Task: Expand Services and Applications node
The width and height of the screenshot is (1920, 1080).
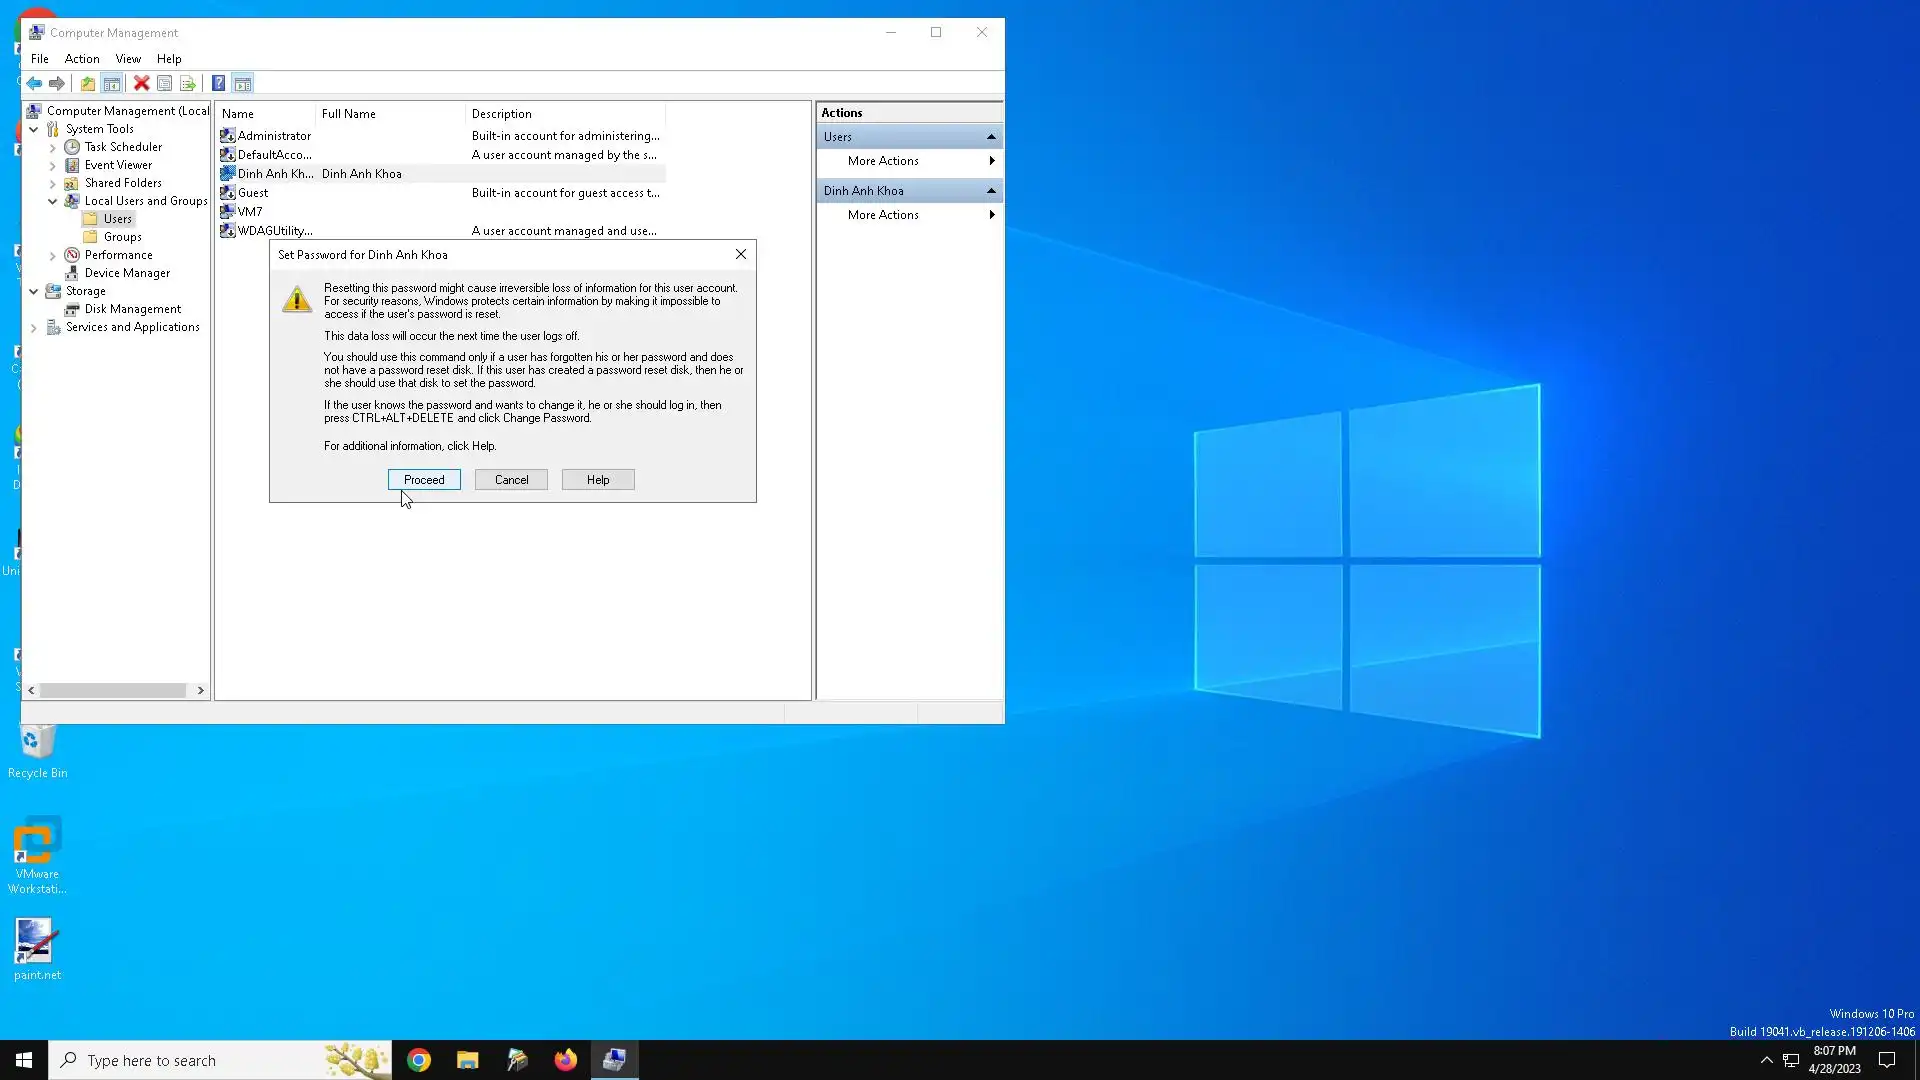Action: [34, 328]
